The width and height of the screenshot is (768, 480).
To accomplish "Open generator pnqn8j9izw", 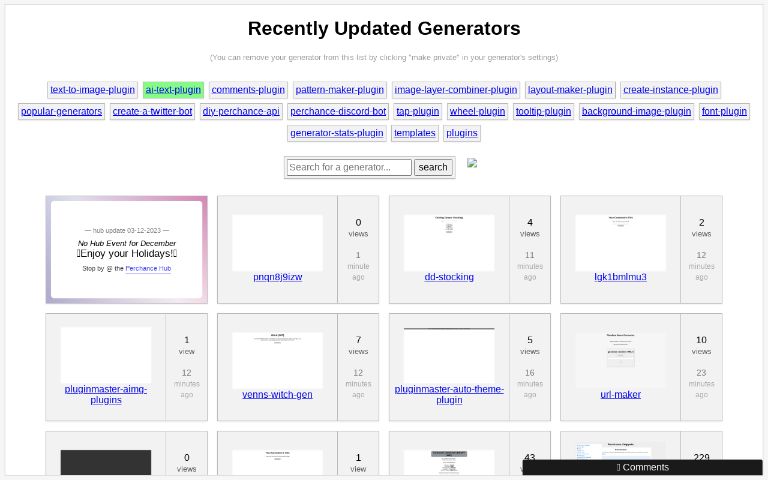I will point(277,277).
